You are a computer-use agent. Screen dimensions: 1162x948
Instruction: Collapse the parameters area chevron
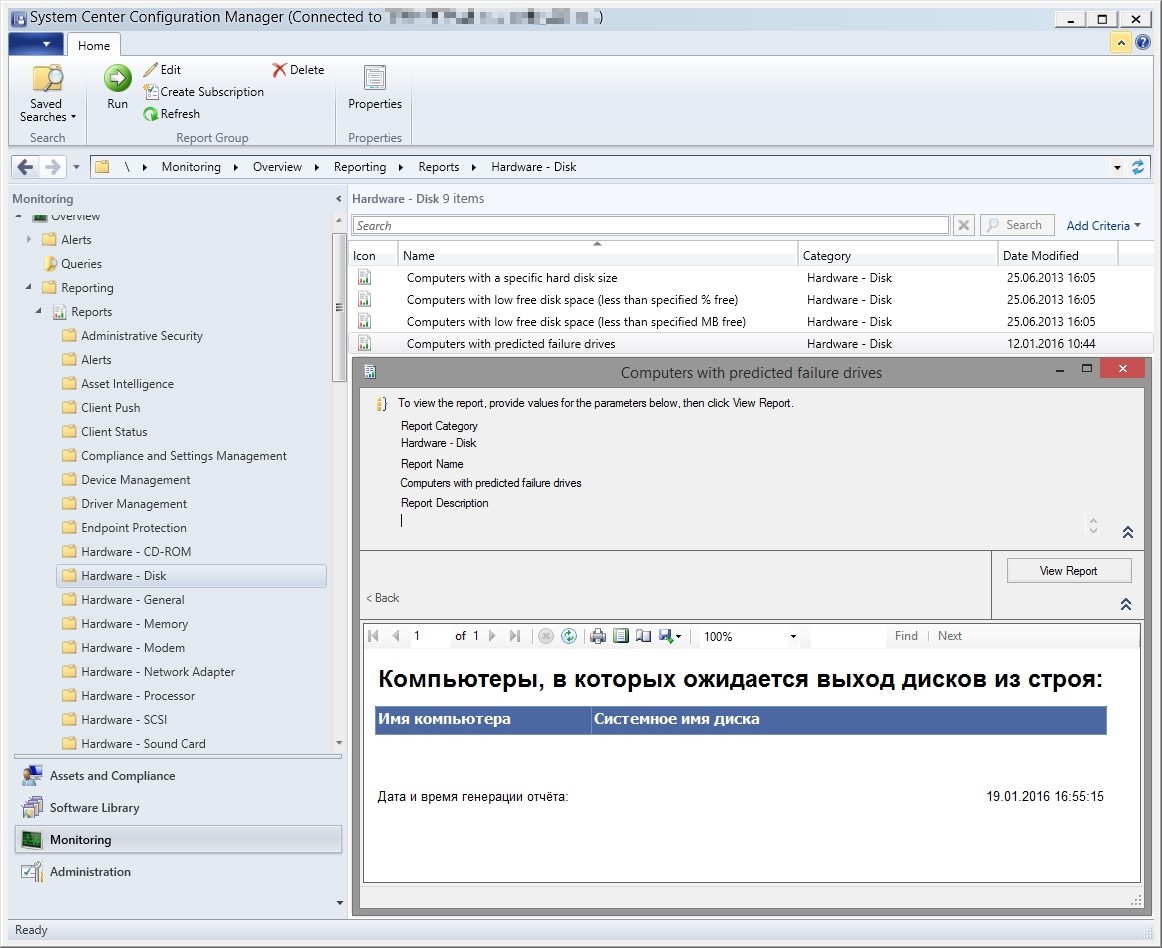click(x=1127, y=532)
